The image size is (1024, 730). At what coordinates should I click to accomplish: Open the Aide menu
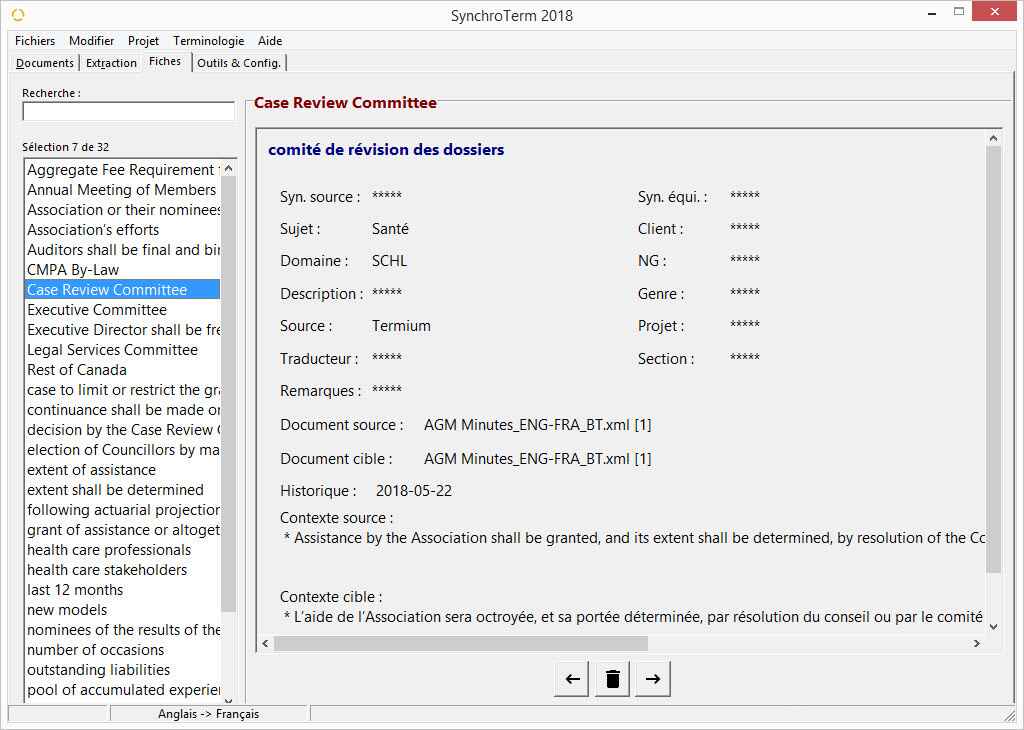[x=270, y=41]
